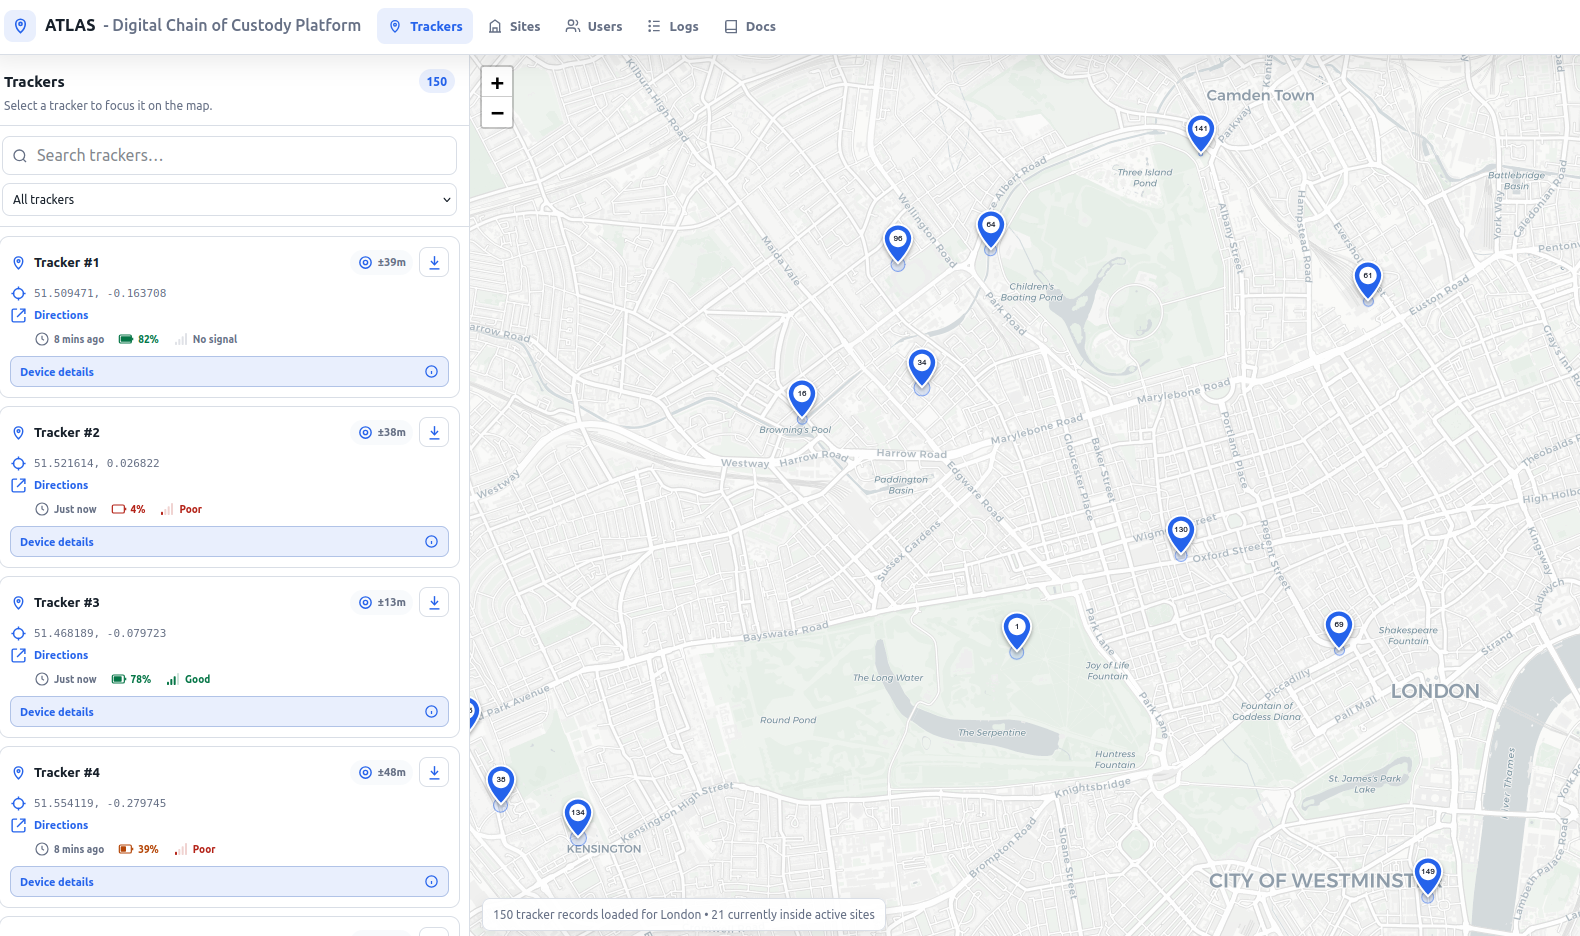Click coordinates 51.468189, -0.079723
Viewport: 1580px width, 936px height.
point(100,633)
